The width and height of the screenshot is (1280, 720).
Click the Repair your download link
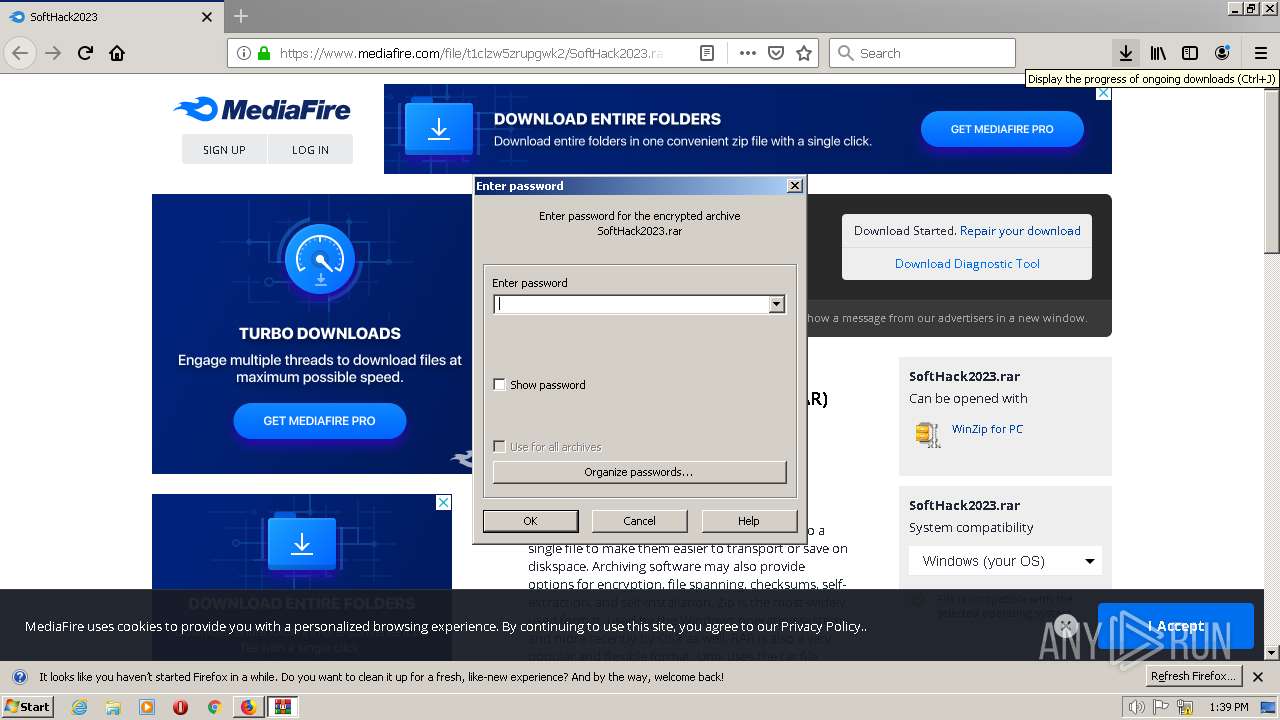point(1020,230)
